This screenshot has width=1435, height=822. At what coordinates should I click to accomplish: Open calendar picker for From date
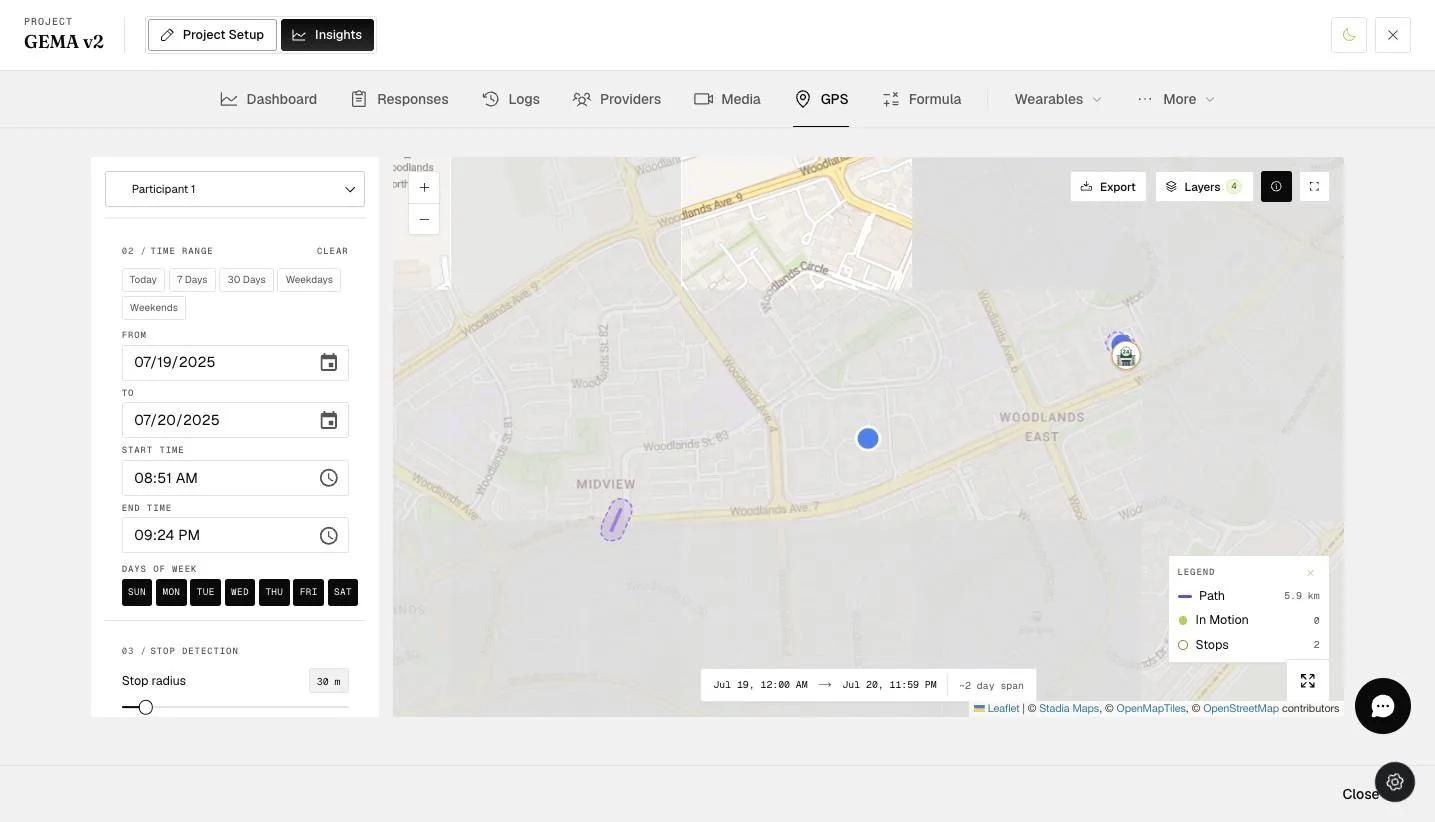click(328, 363)
